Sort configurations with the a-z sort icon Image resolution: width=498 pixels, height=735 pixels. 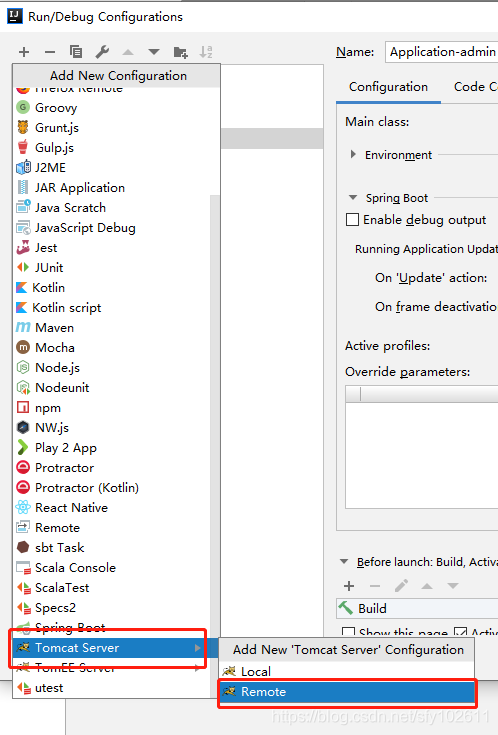206,52
